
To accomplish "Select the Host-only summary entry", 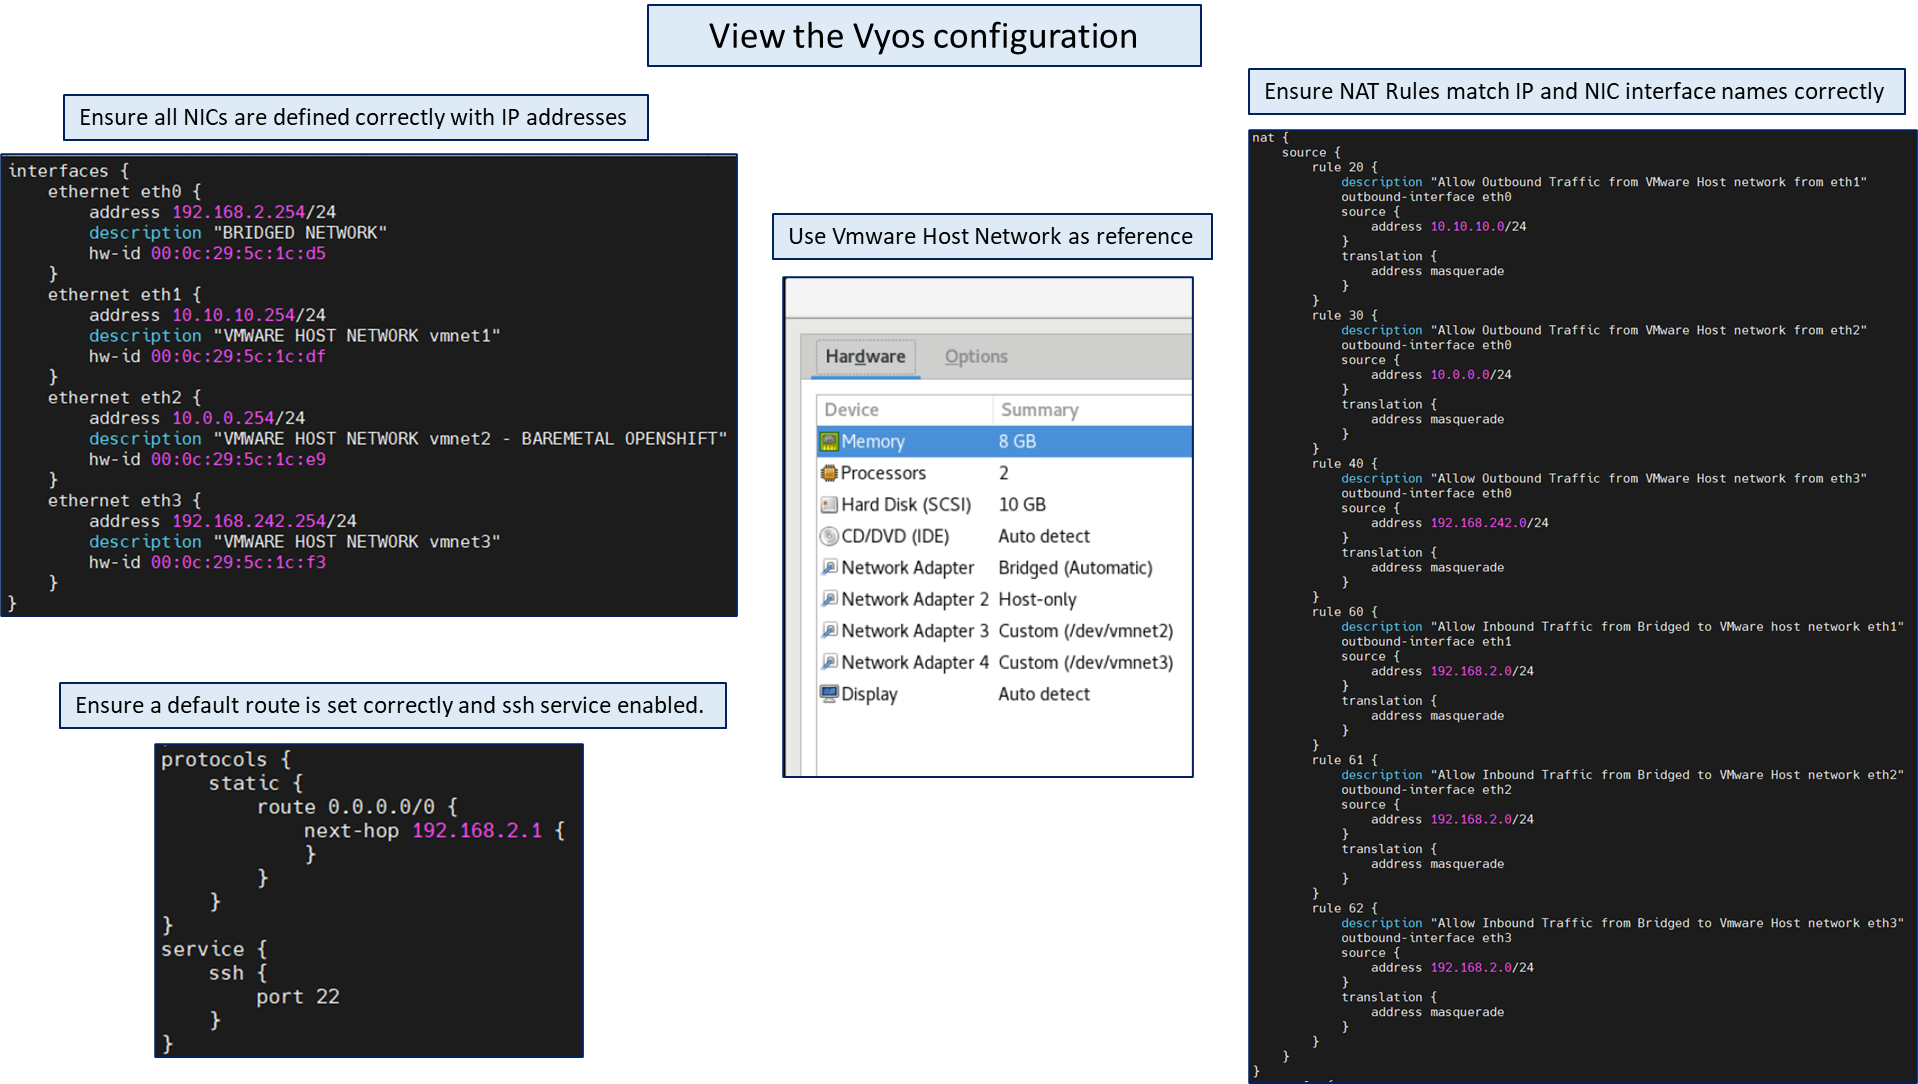I will (x=1037, y=600).
